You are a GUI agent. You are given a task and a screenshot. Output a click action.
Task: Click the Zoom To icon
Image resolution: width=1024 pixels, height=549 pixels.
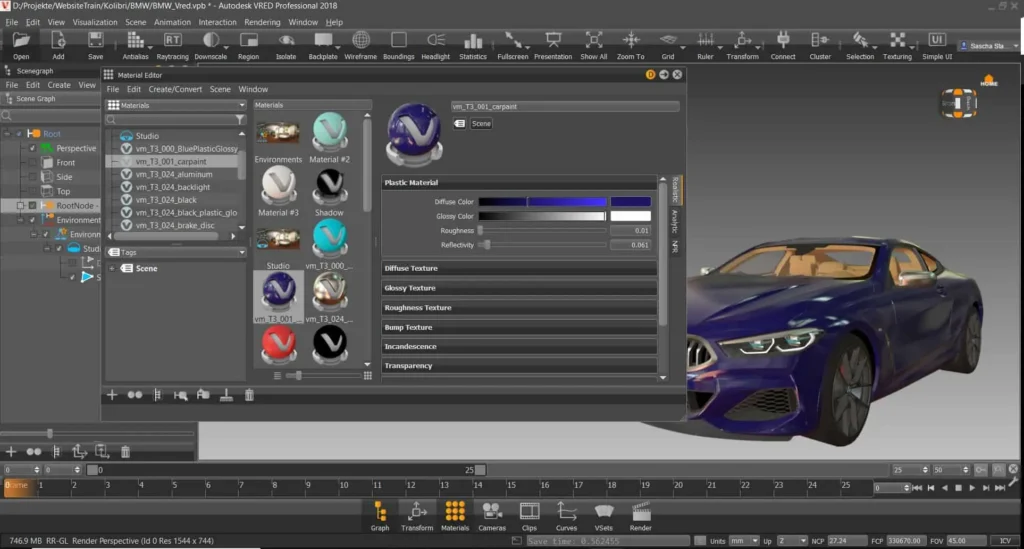tap(631, 40)
